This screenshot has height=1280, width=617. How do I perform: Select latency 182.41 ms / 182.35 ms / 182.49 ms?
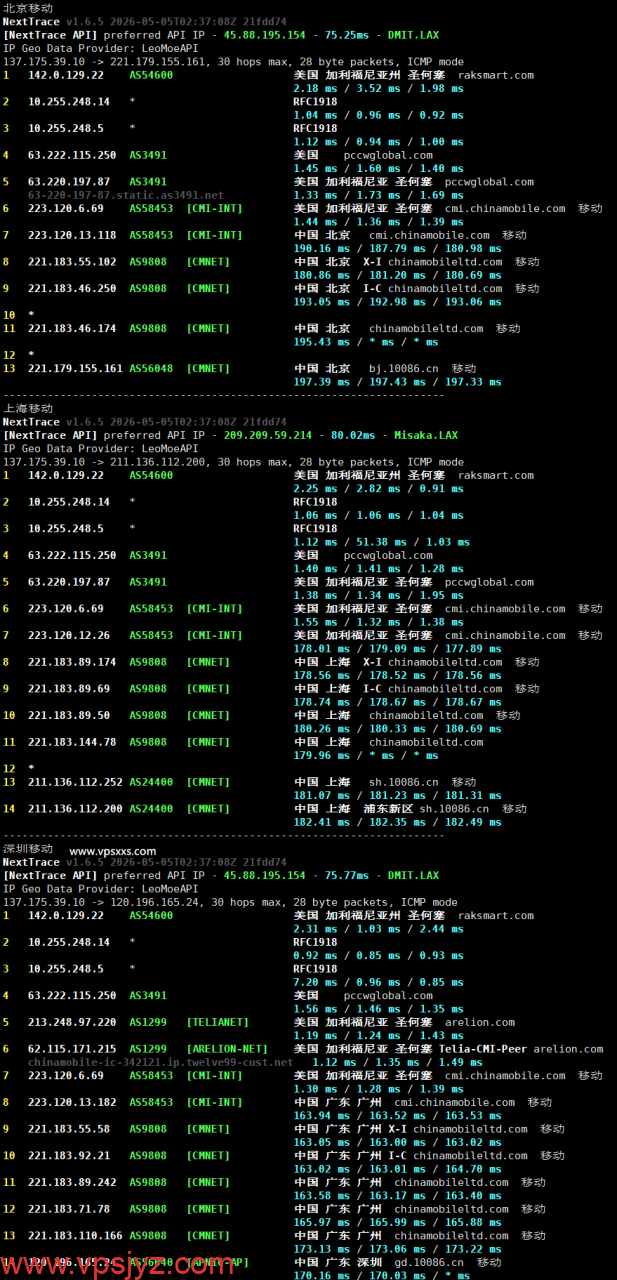pos(397,822)
